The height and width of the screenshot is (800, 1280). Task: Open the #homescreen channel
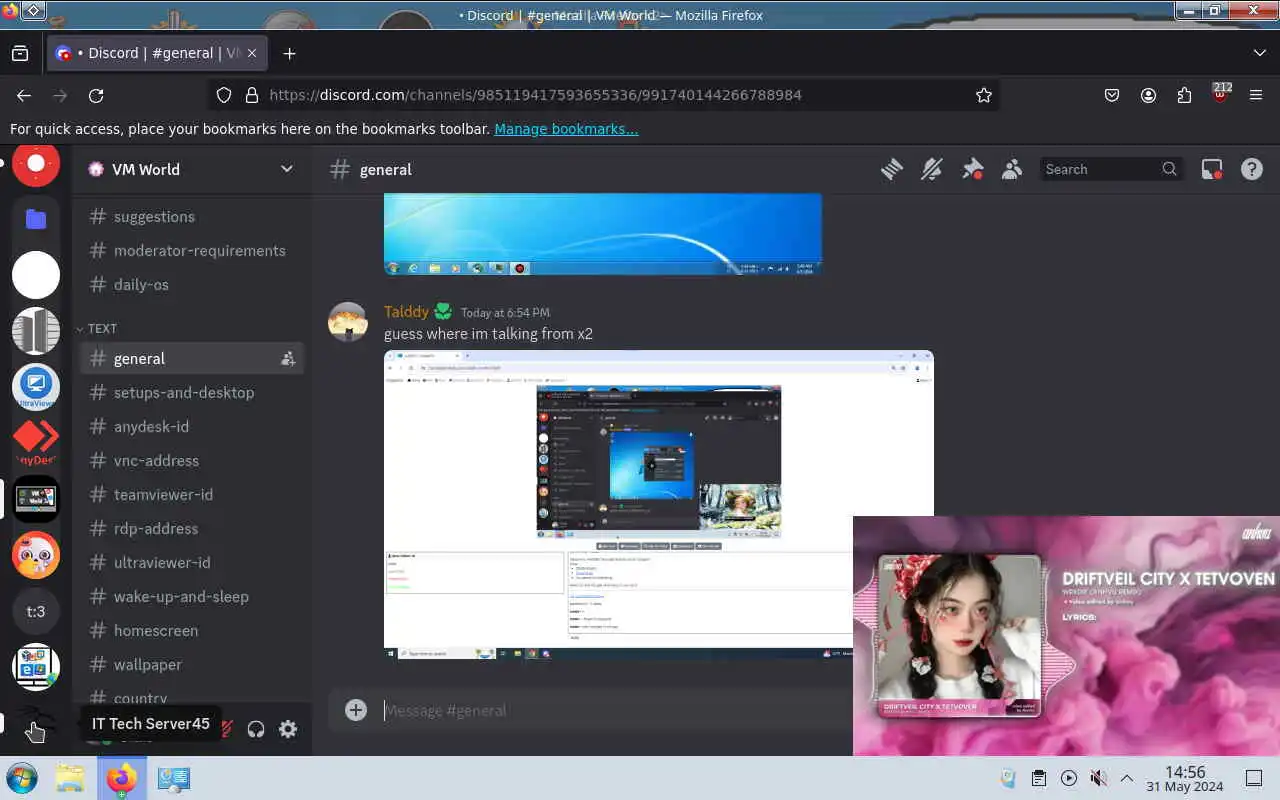(192, 630)
